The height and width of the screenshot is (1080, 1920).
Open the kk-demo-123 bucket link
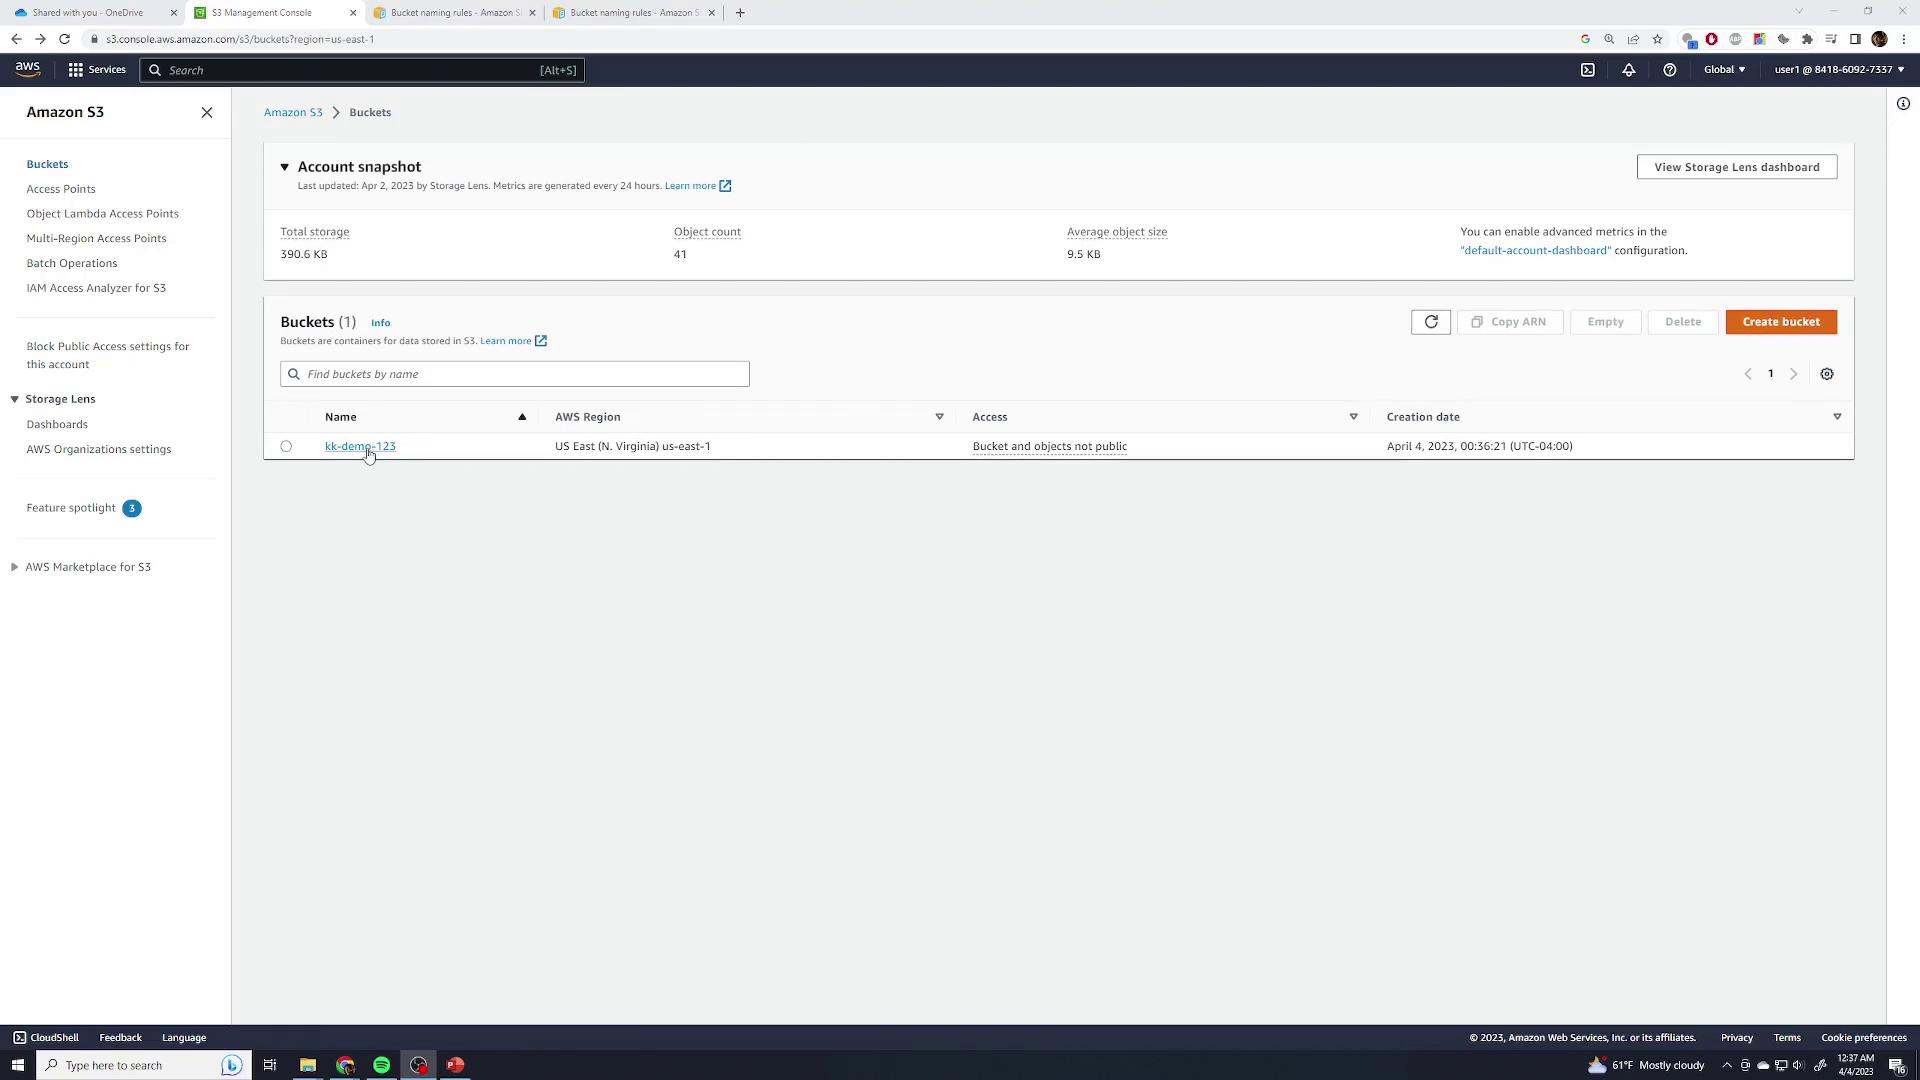click(x=359, y=446)
